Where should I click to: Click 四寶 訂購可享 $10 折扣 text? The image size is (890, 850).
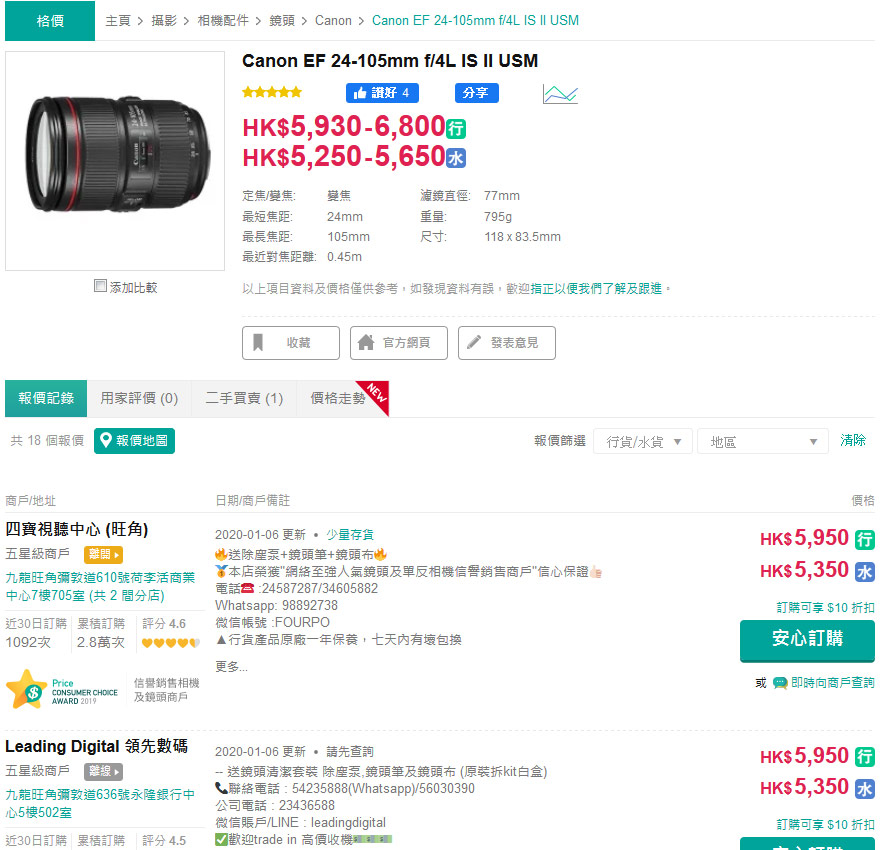tap(825, 608)
